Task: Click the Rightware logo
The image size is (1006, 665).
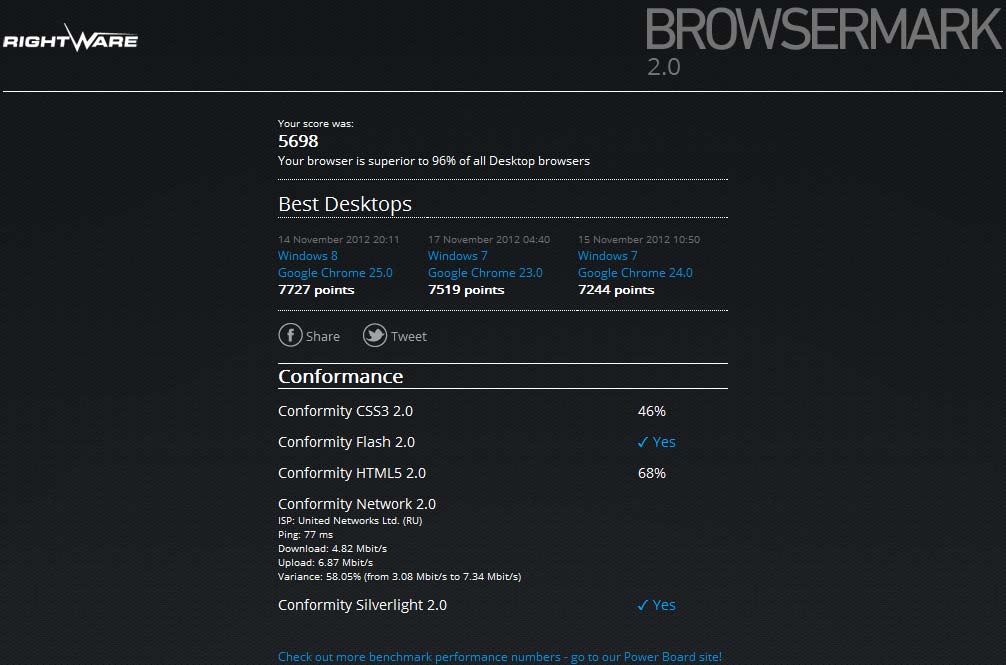Action: (x=70, y=40)
